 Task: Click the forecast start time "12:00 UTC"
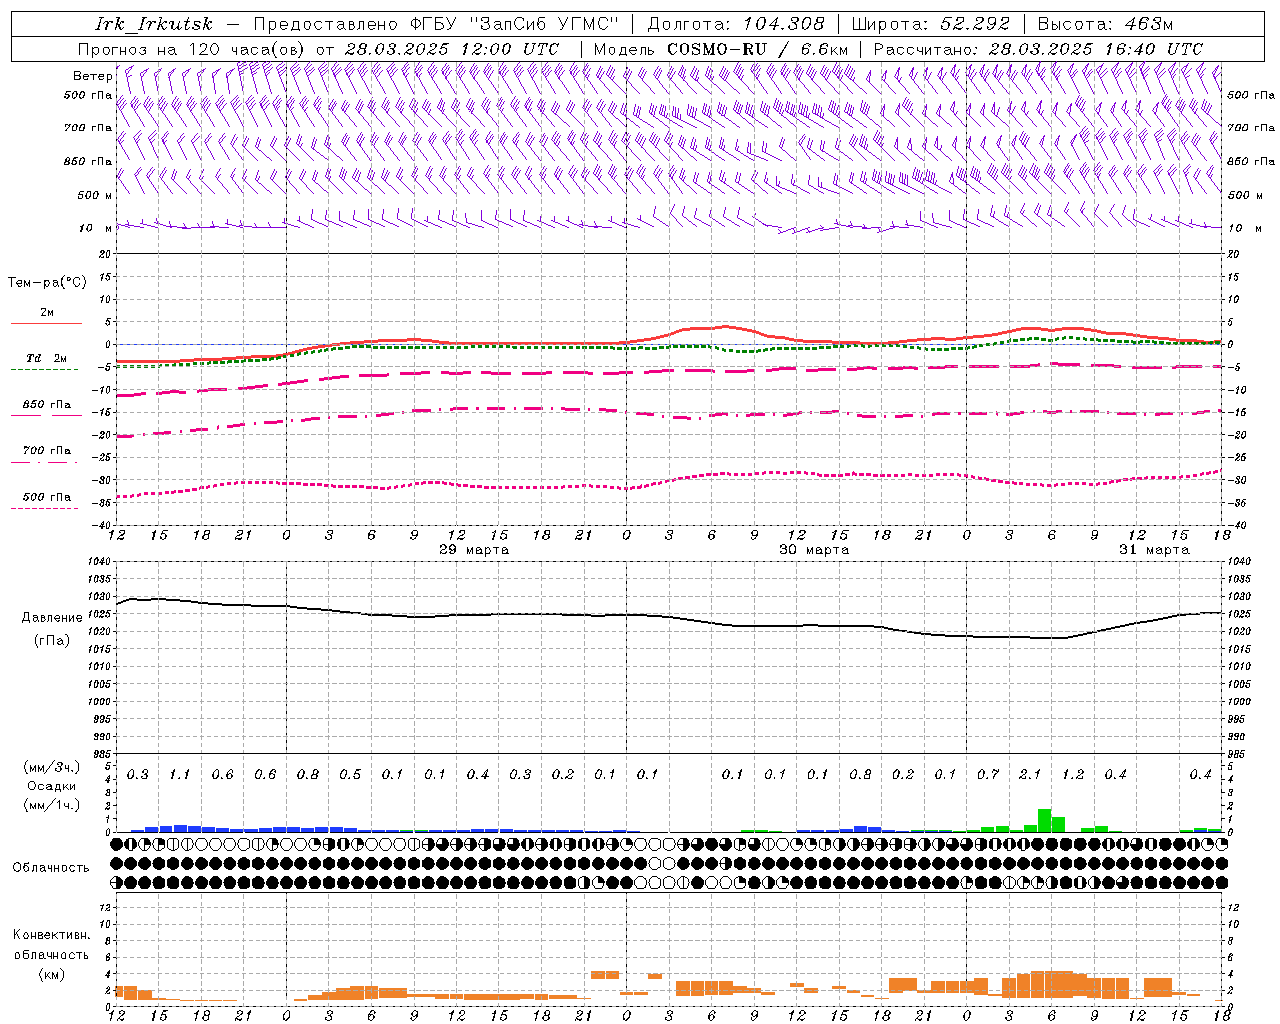pyautogui.click(x=510, y=48)
